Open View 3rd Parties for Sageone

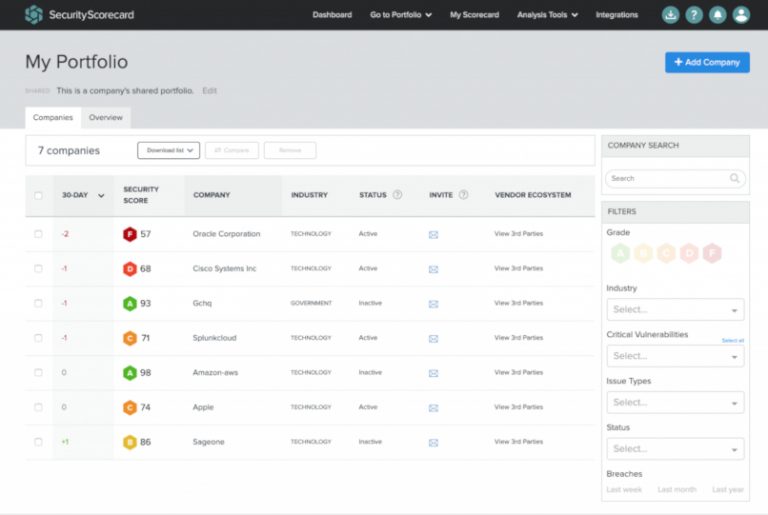519,442
